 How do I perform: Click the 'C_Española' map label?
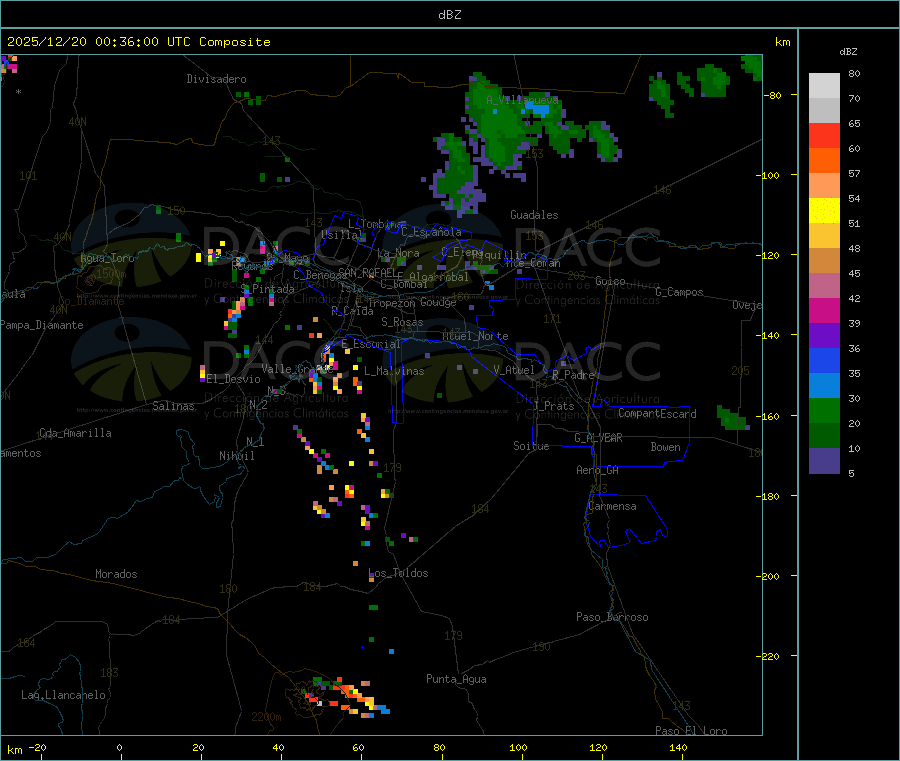(x=432, y=232)
